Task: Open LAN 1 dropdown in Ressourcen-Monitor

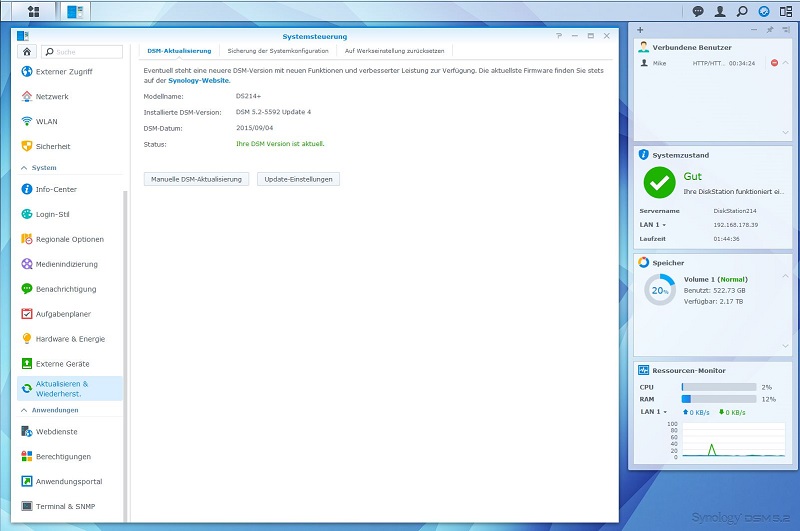Action: coord(654,412)
